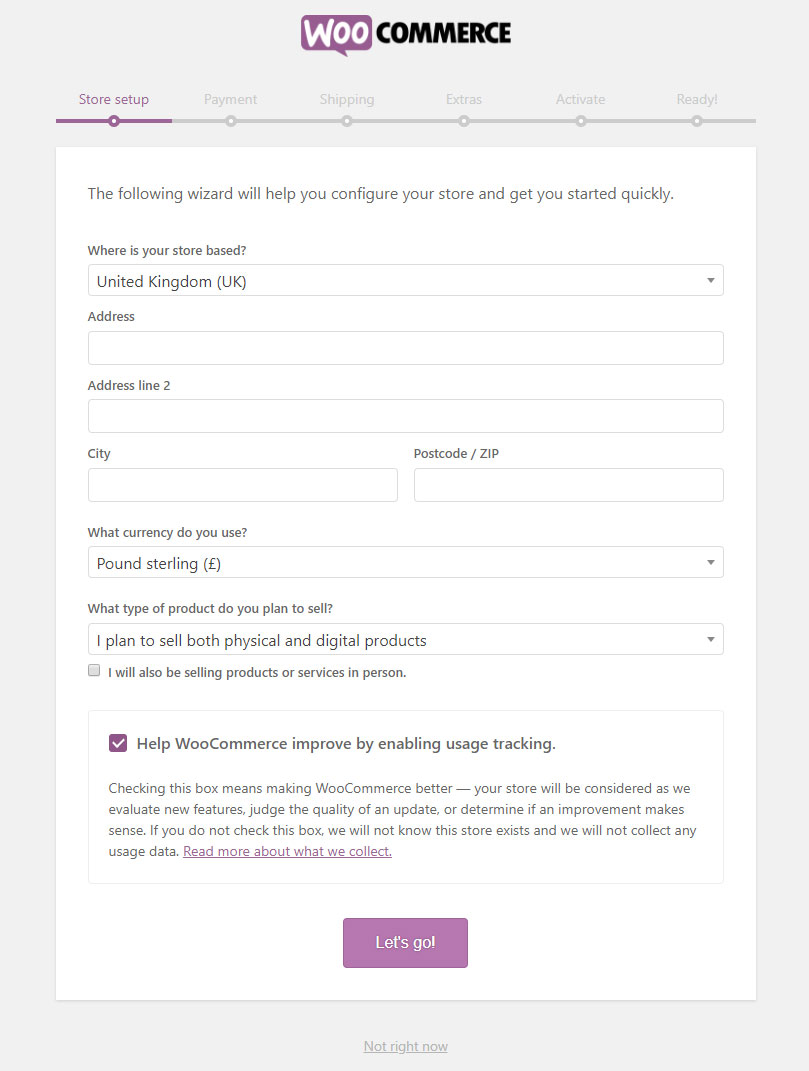
Task: Click the Shipping step circle marker
Action: click(347, 121)
